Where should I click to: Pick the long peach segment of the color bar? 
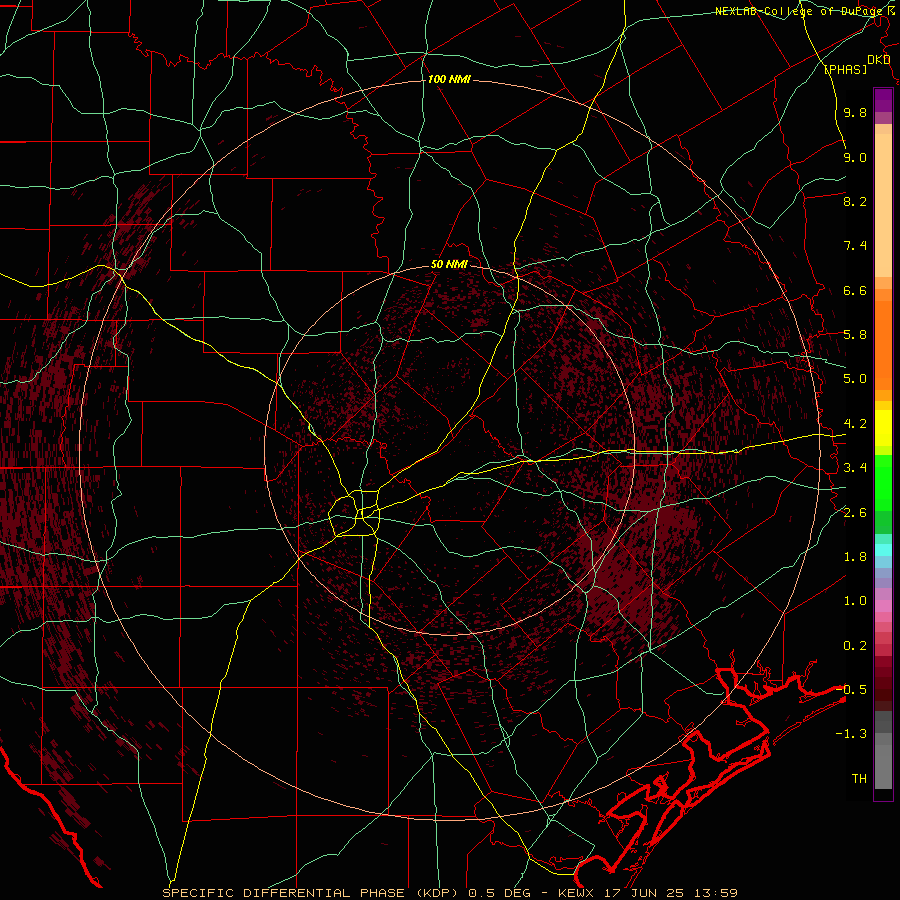click(x=883, y=205)
